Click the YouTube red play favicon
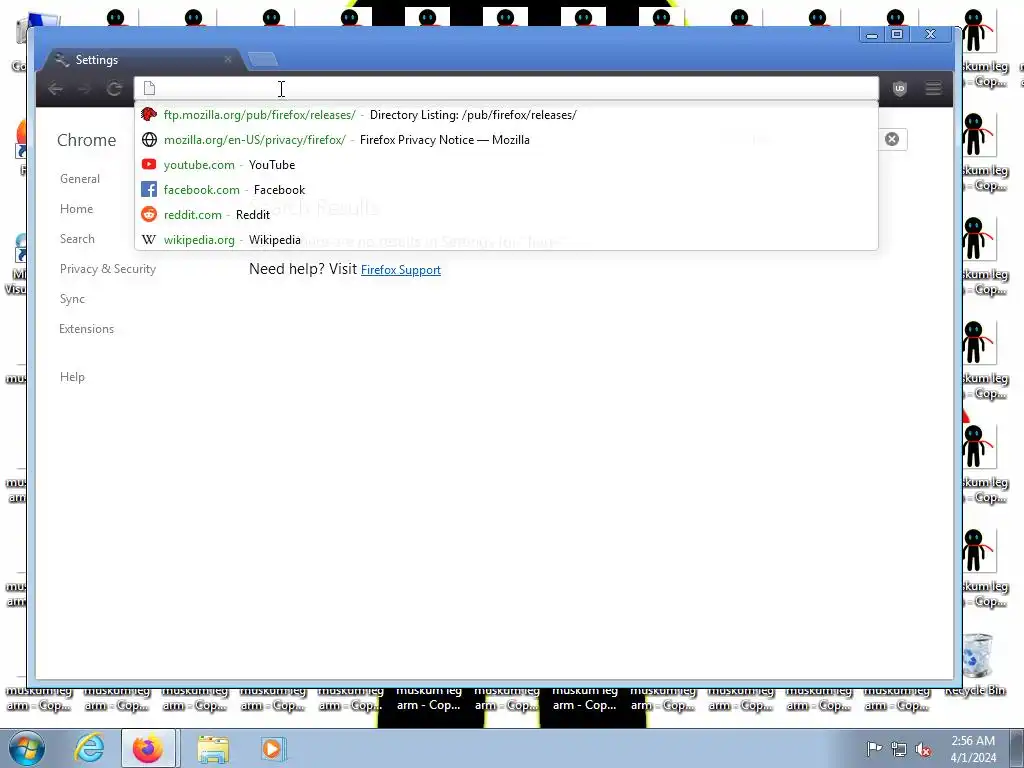 pos(149,165)
